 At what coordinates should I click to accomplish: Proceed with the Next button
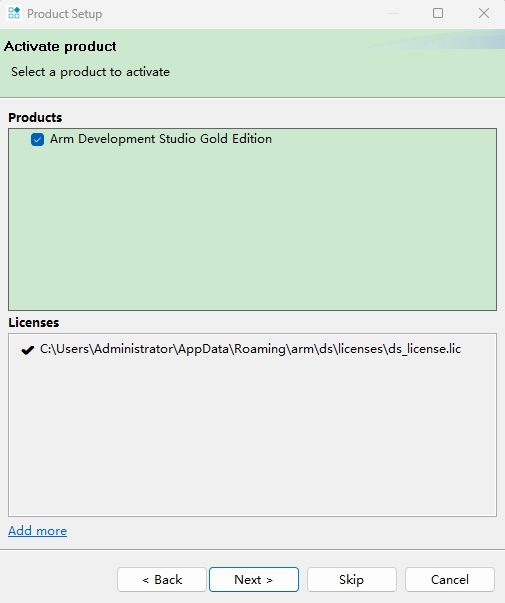click(254, 580)
